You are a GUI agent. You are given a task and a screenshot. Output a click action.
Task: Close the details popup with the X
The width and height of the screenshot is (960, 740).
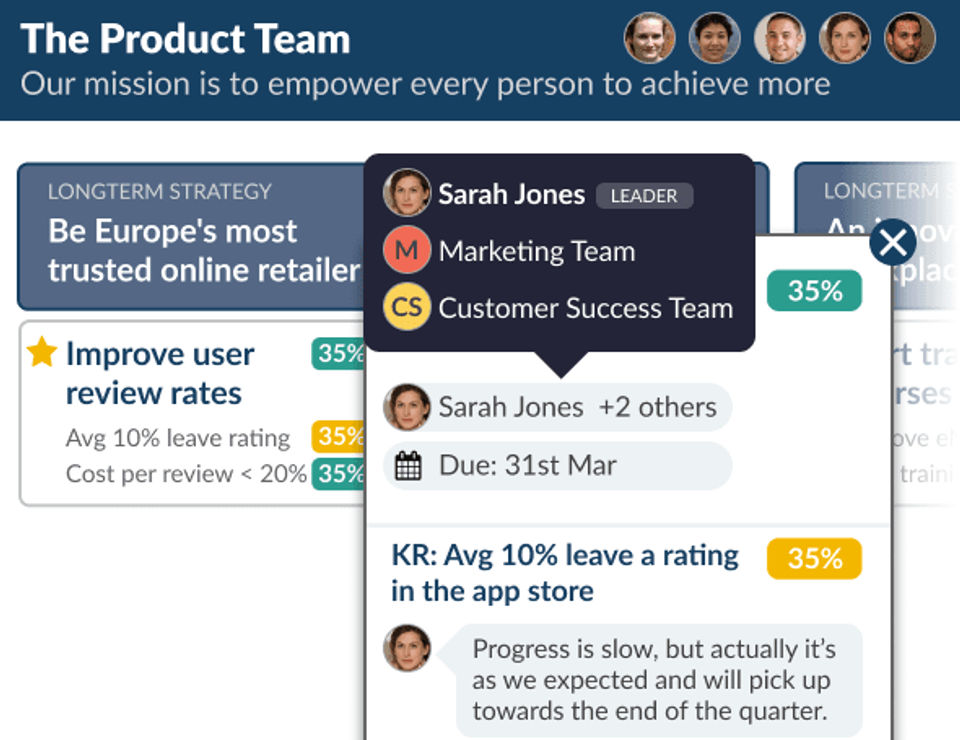(x=893, y=243)
